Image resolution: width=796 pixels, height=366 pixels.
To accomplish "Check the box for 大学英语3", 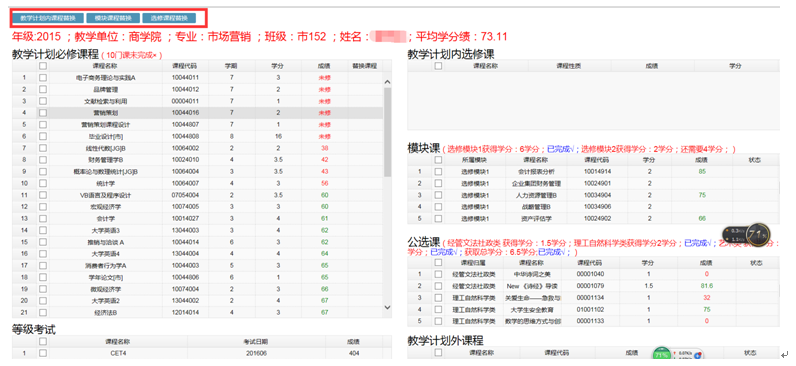I will point(43,230).
